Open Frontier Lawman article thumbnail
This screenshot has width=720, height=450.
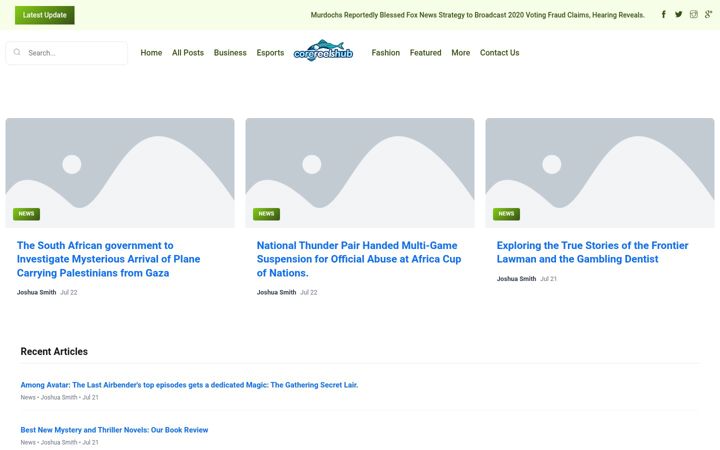tap(600, 173)
